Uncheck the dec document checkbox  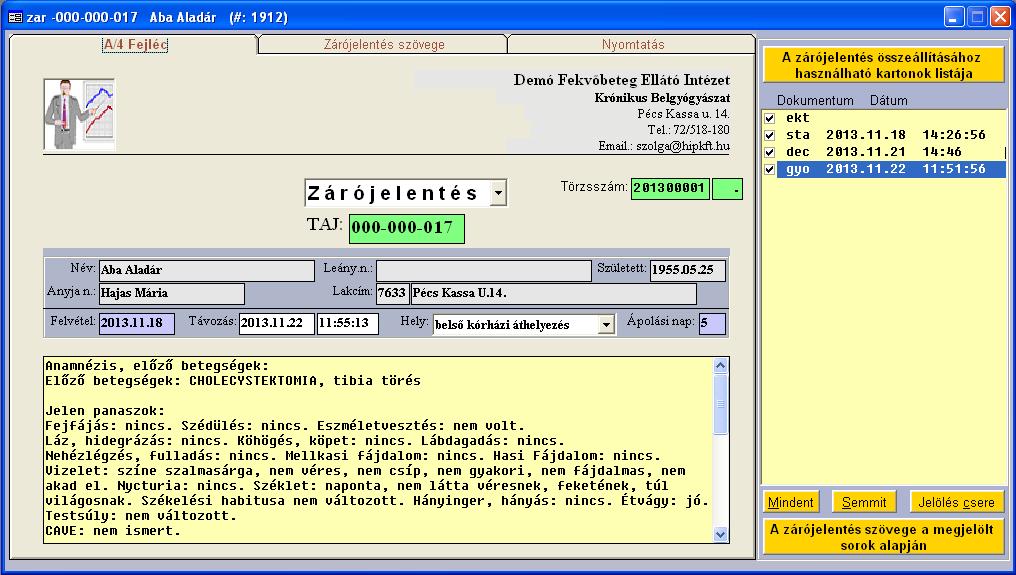click(769, 152)
